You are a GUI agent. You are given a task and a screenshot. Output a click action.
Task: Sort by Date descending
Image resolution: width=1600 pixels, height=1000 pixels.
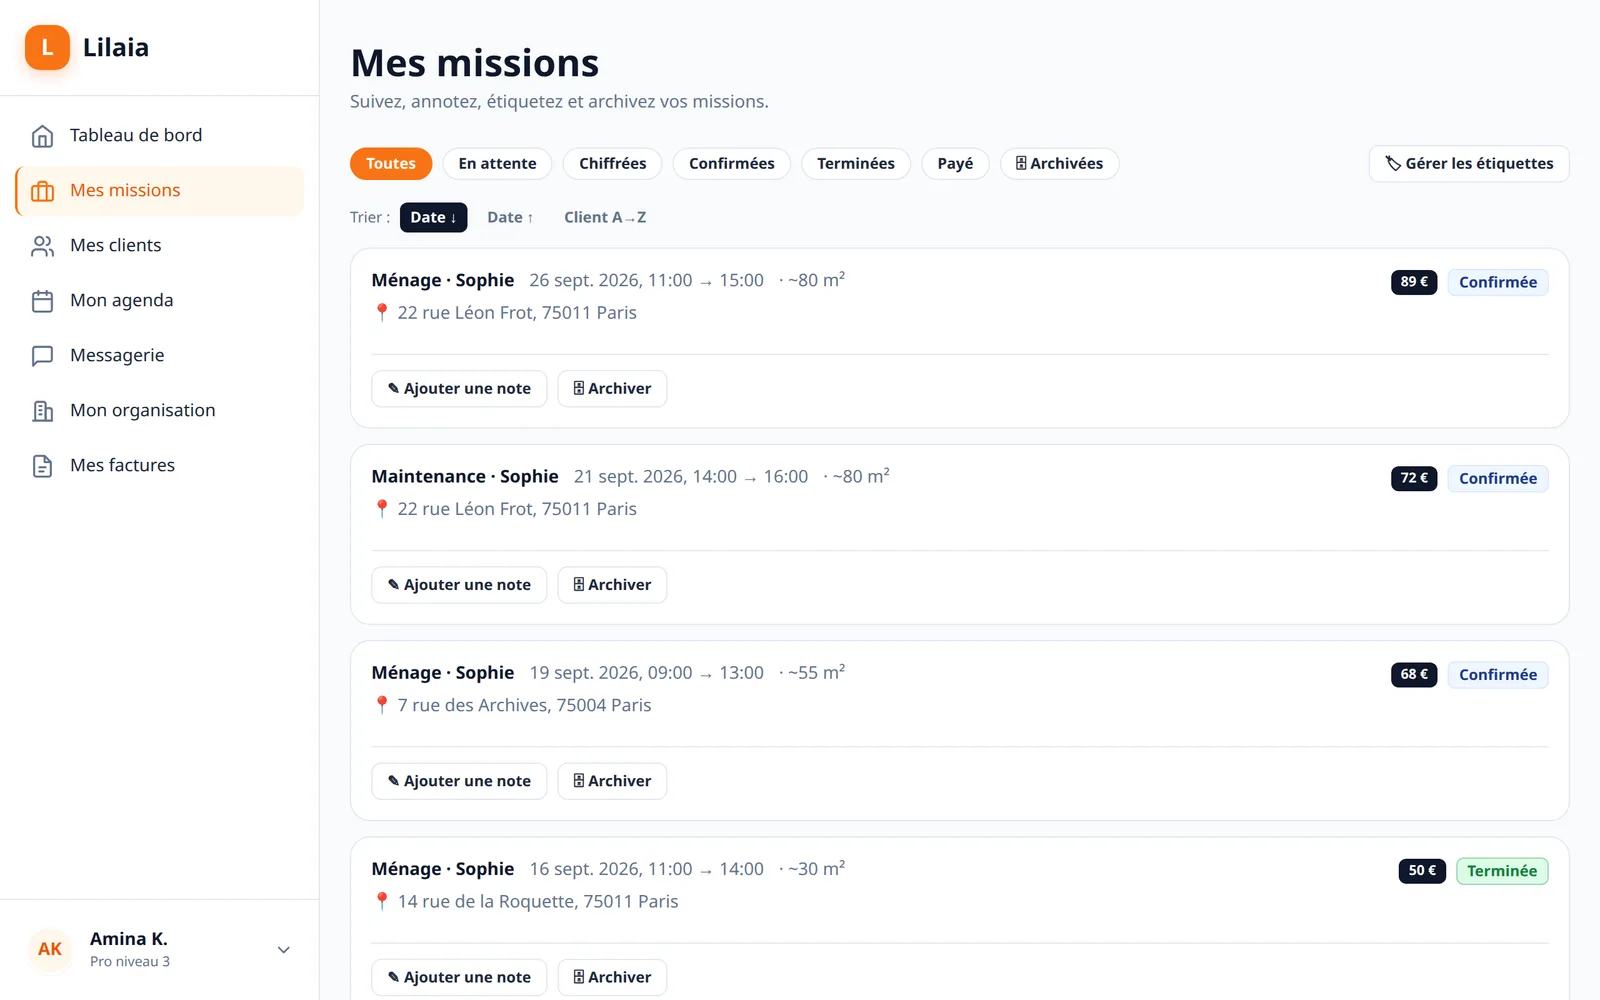click(433, 217)
